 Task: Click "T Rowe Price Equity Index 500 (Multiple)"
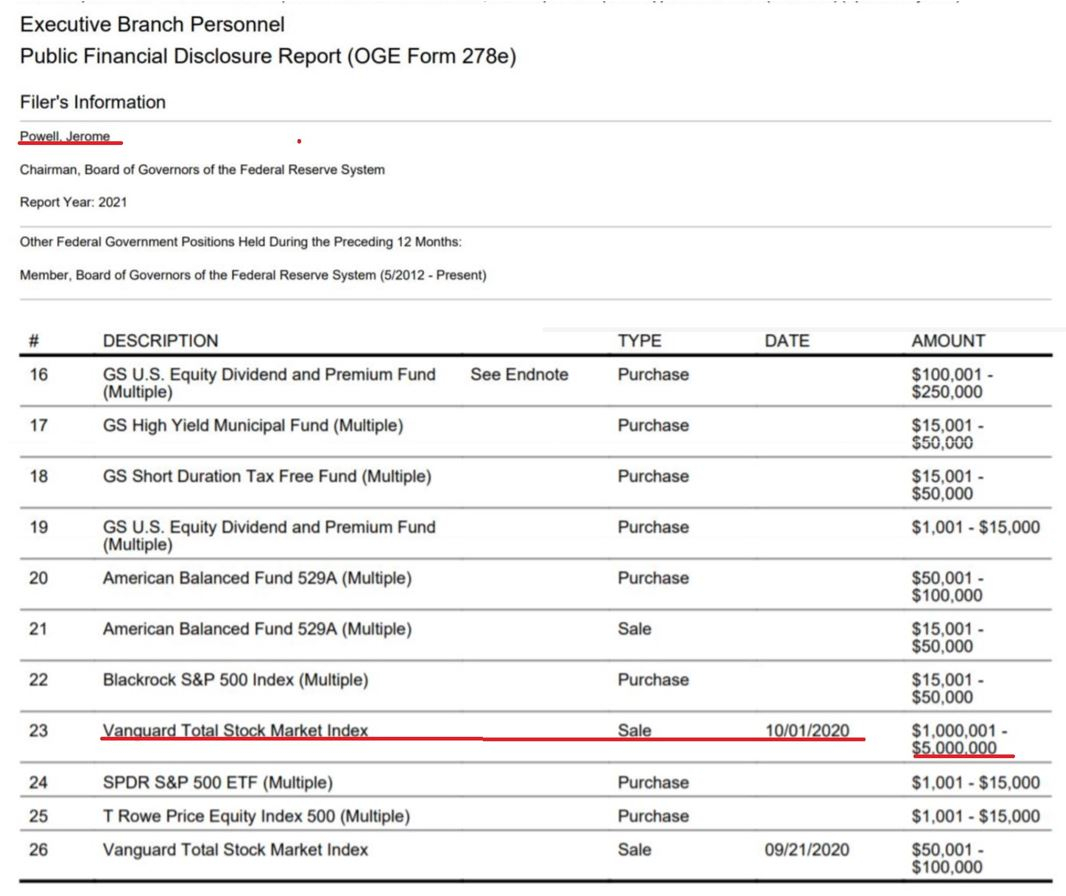point(256,816)
